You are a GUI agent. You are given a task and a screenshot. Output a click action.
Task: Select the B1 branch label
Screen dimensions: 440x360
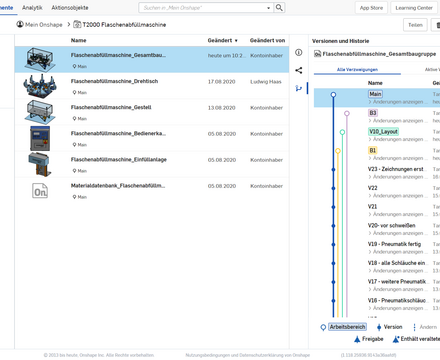[372, 150]
